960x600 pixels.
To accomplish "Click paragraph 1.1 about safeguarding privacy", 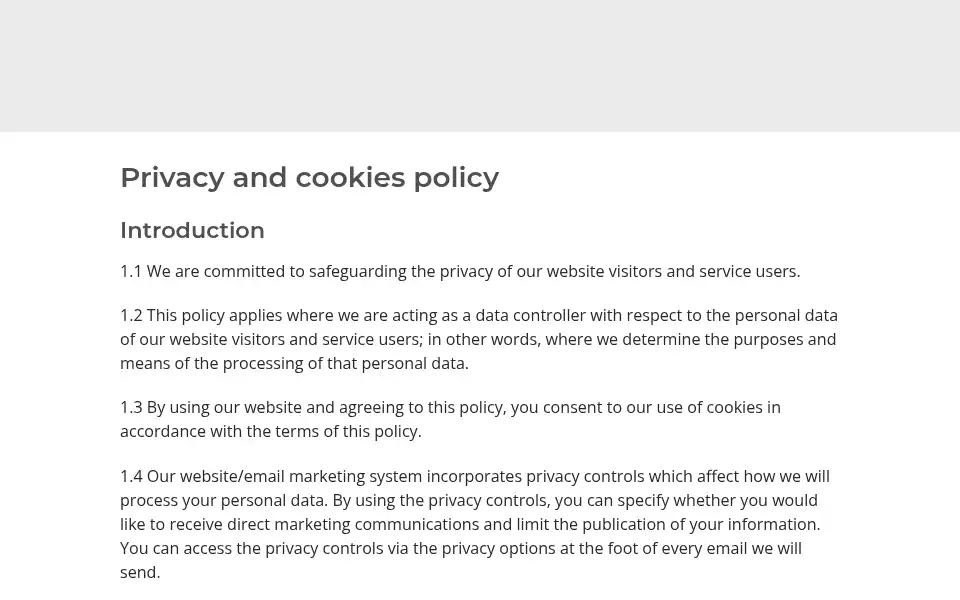I will click(460, 271).
